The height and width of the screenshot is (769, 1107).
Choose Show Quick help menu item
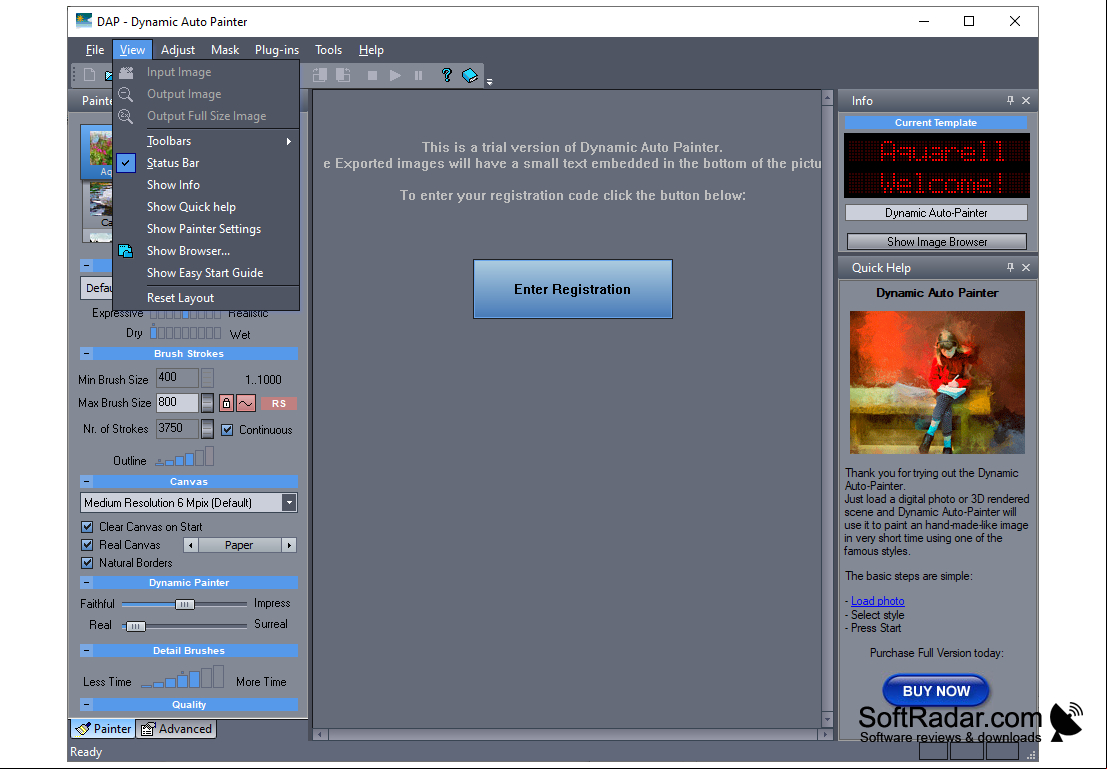206,207
